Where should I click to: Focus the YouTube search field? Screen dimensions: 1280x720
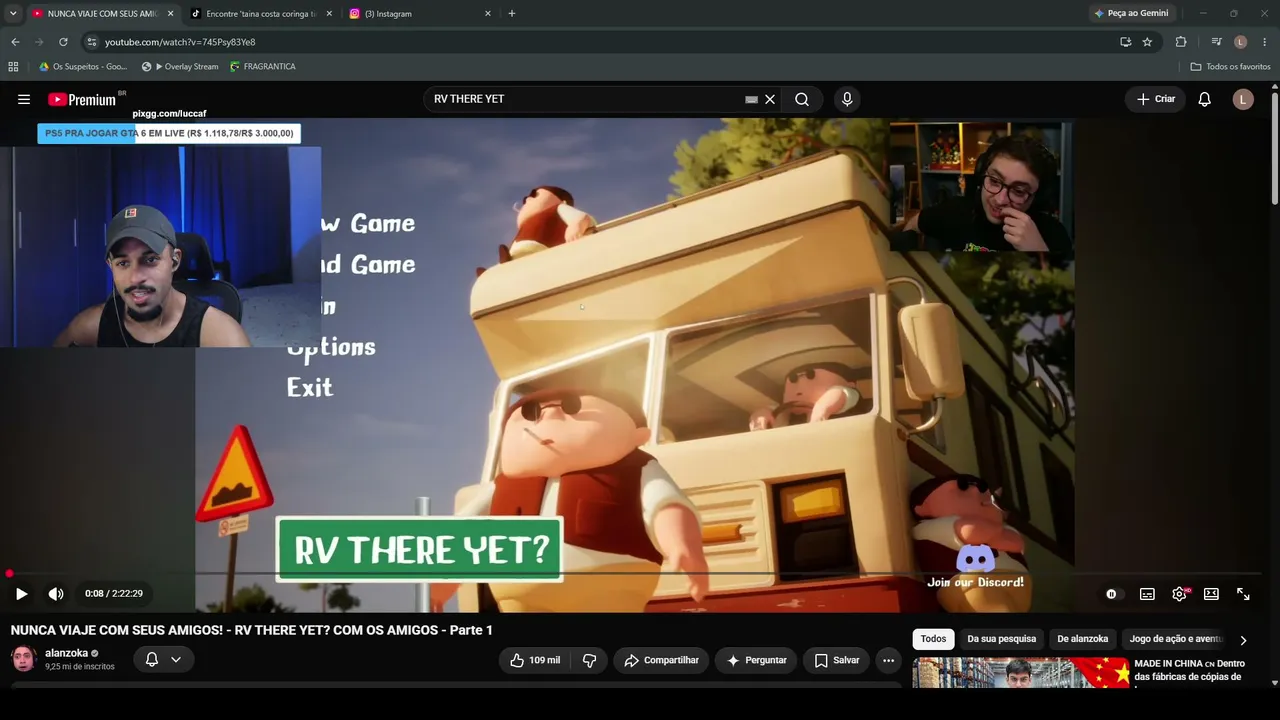585,99
